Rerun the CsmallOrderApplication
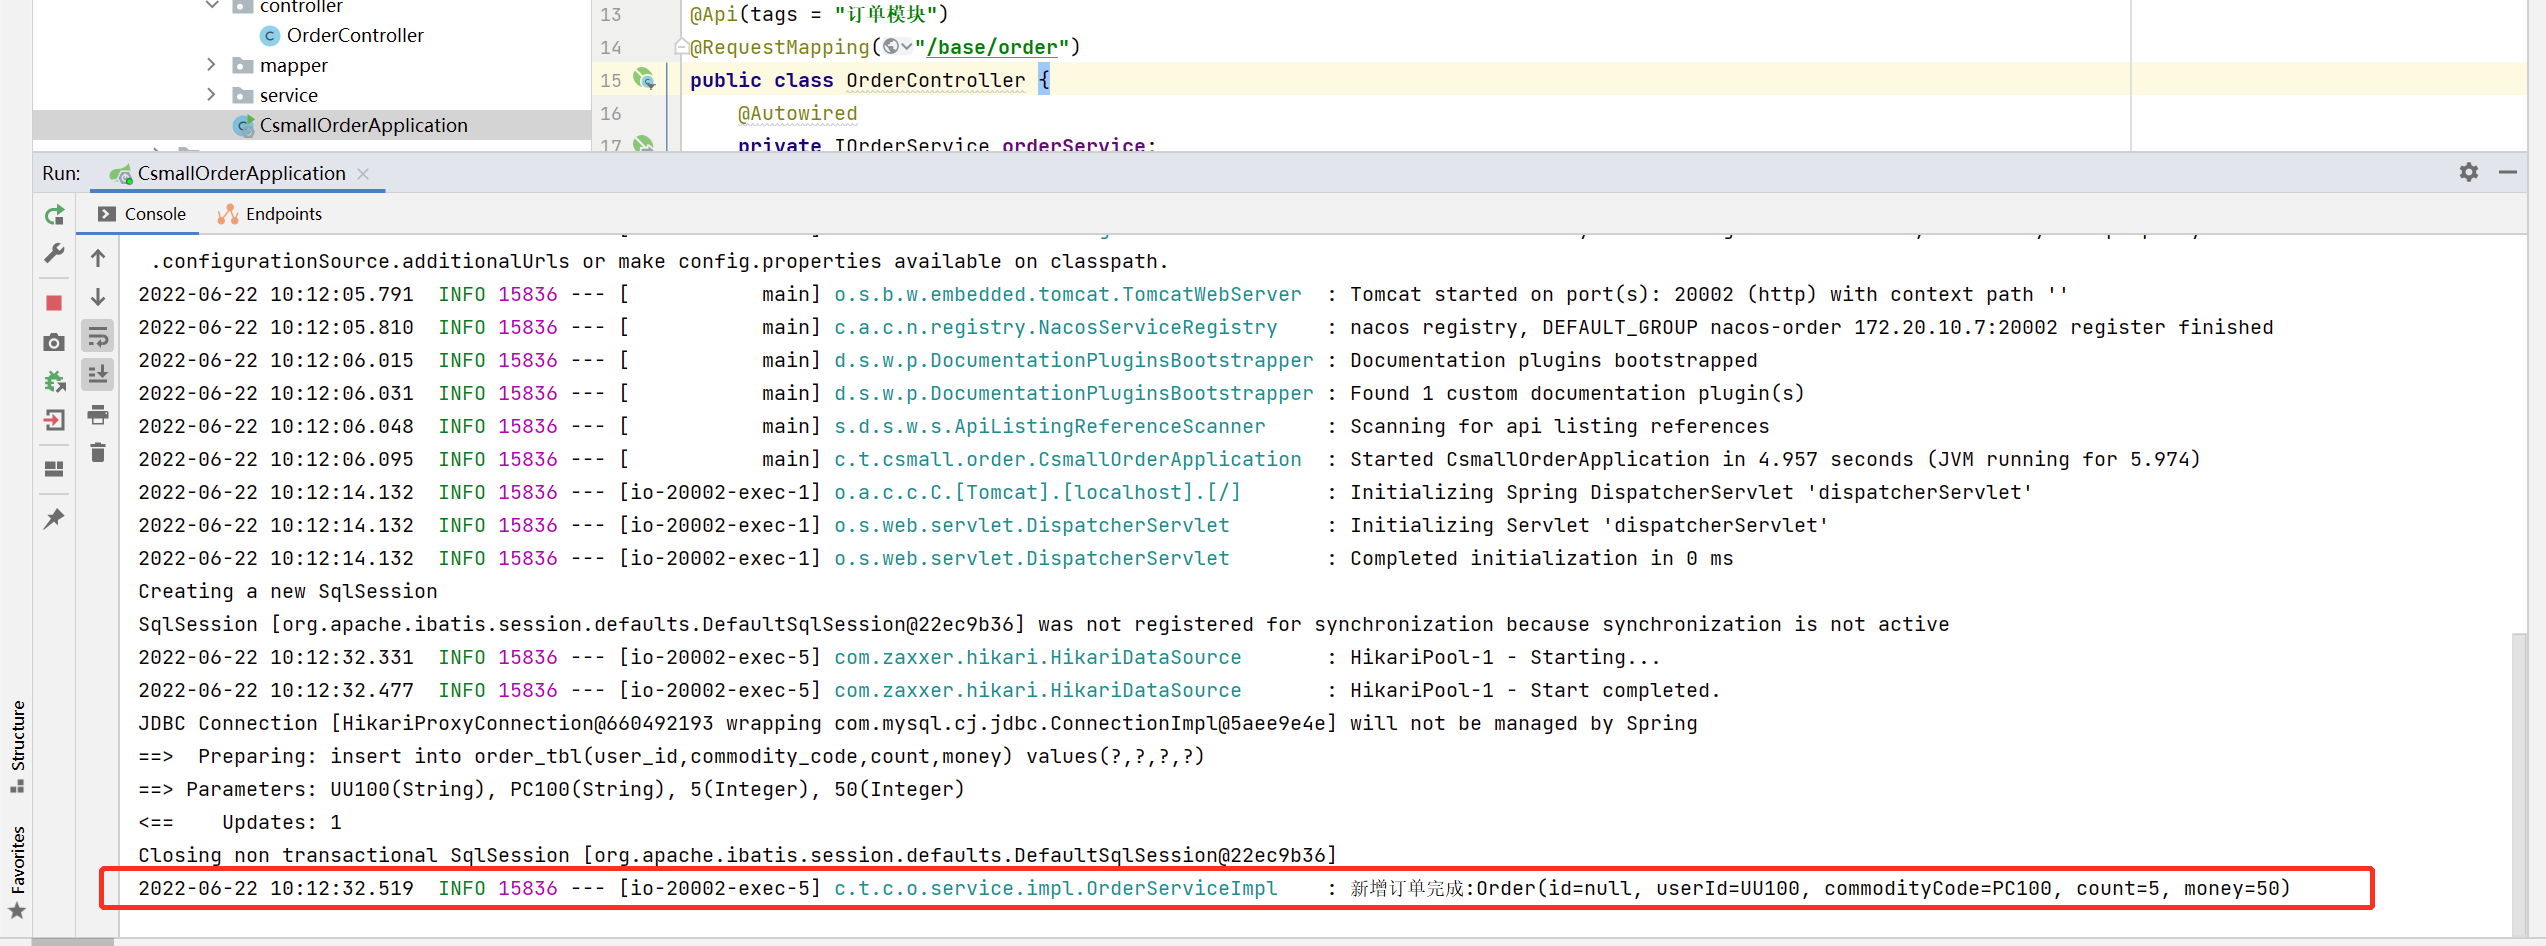Viewport: 2546px width, 946px height. click(54, 215)
